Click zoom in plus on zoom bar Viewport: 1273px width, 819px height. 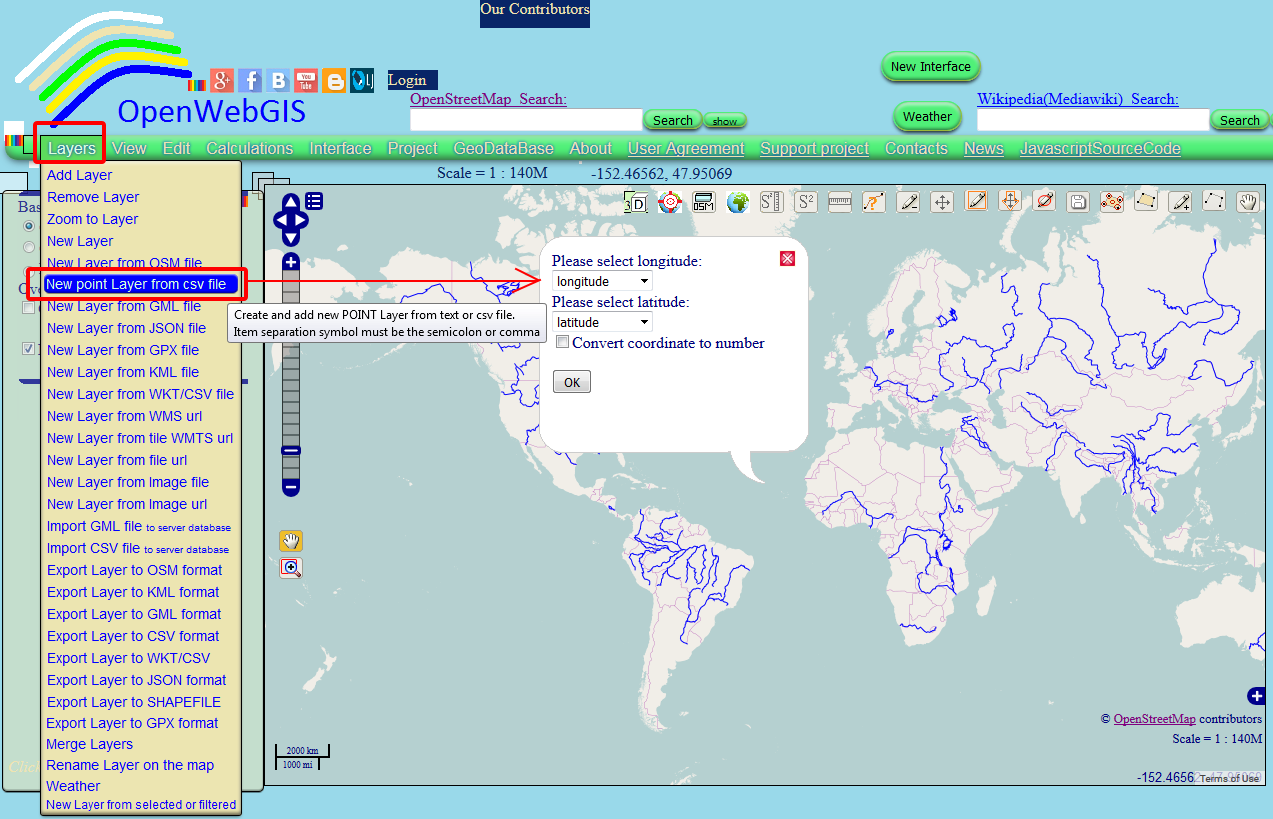click(291, 263)
